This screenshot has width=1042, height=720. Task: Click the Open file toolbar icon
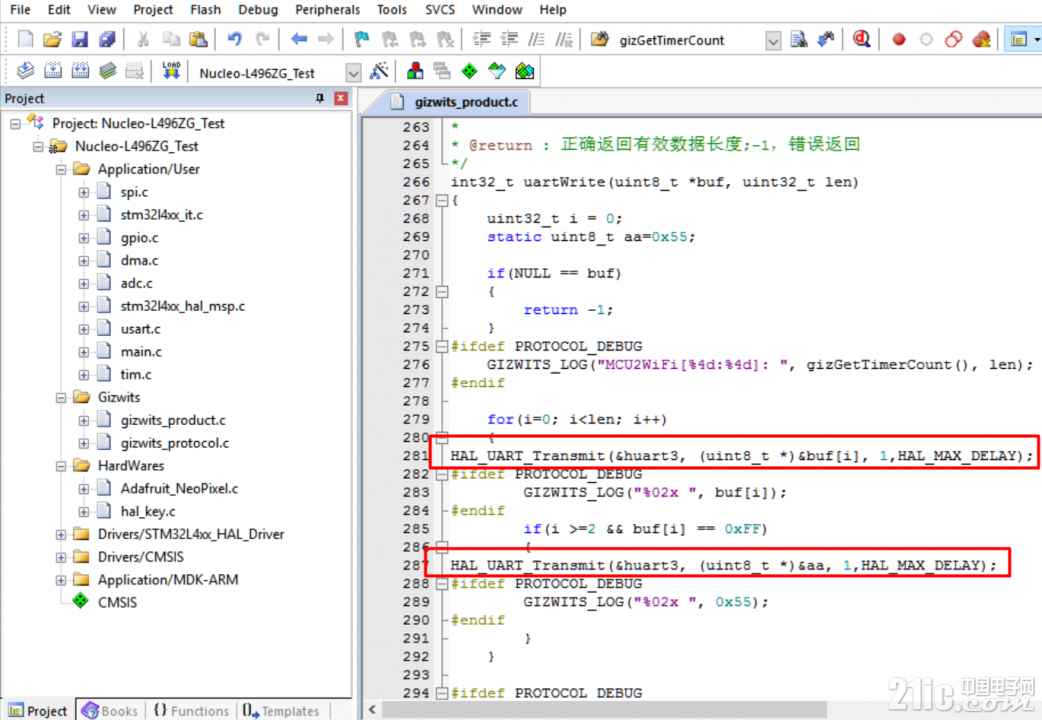pos(52,39)
